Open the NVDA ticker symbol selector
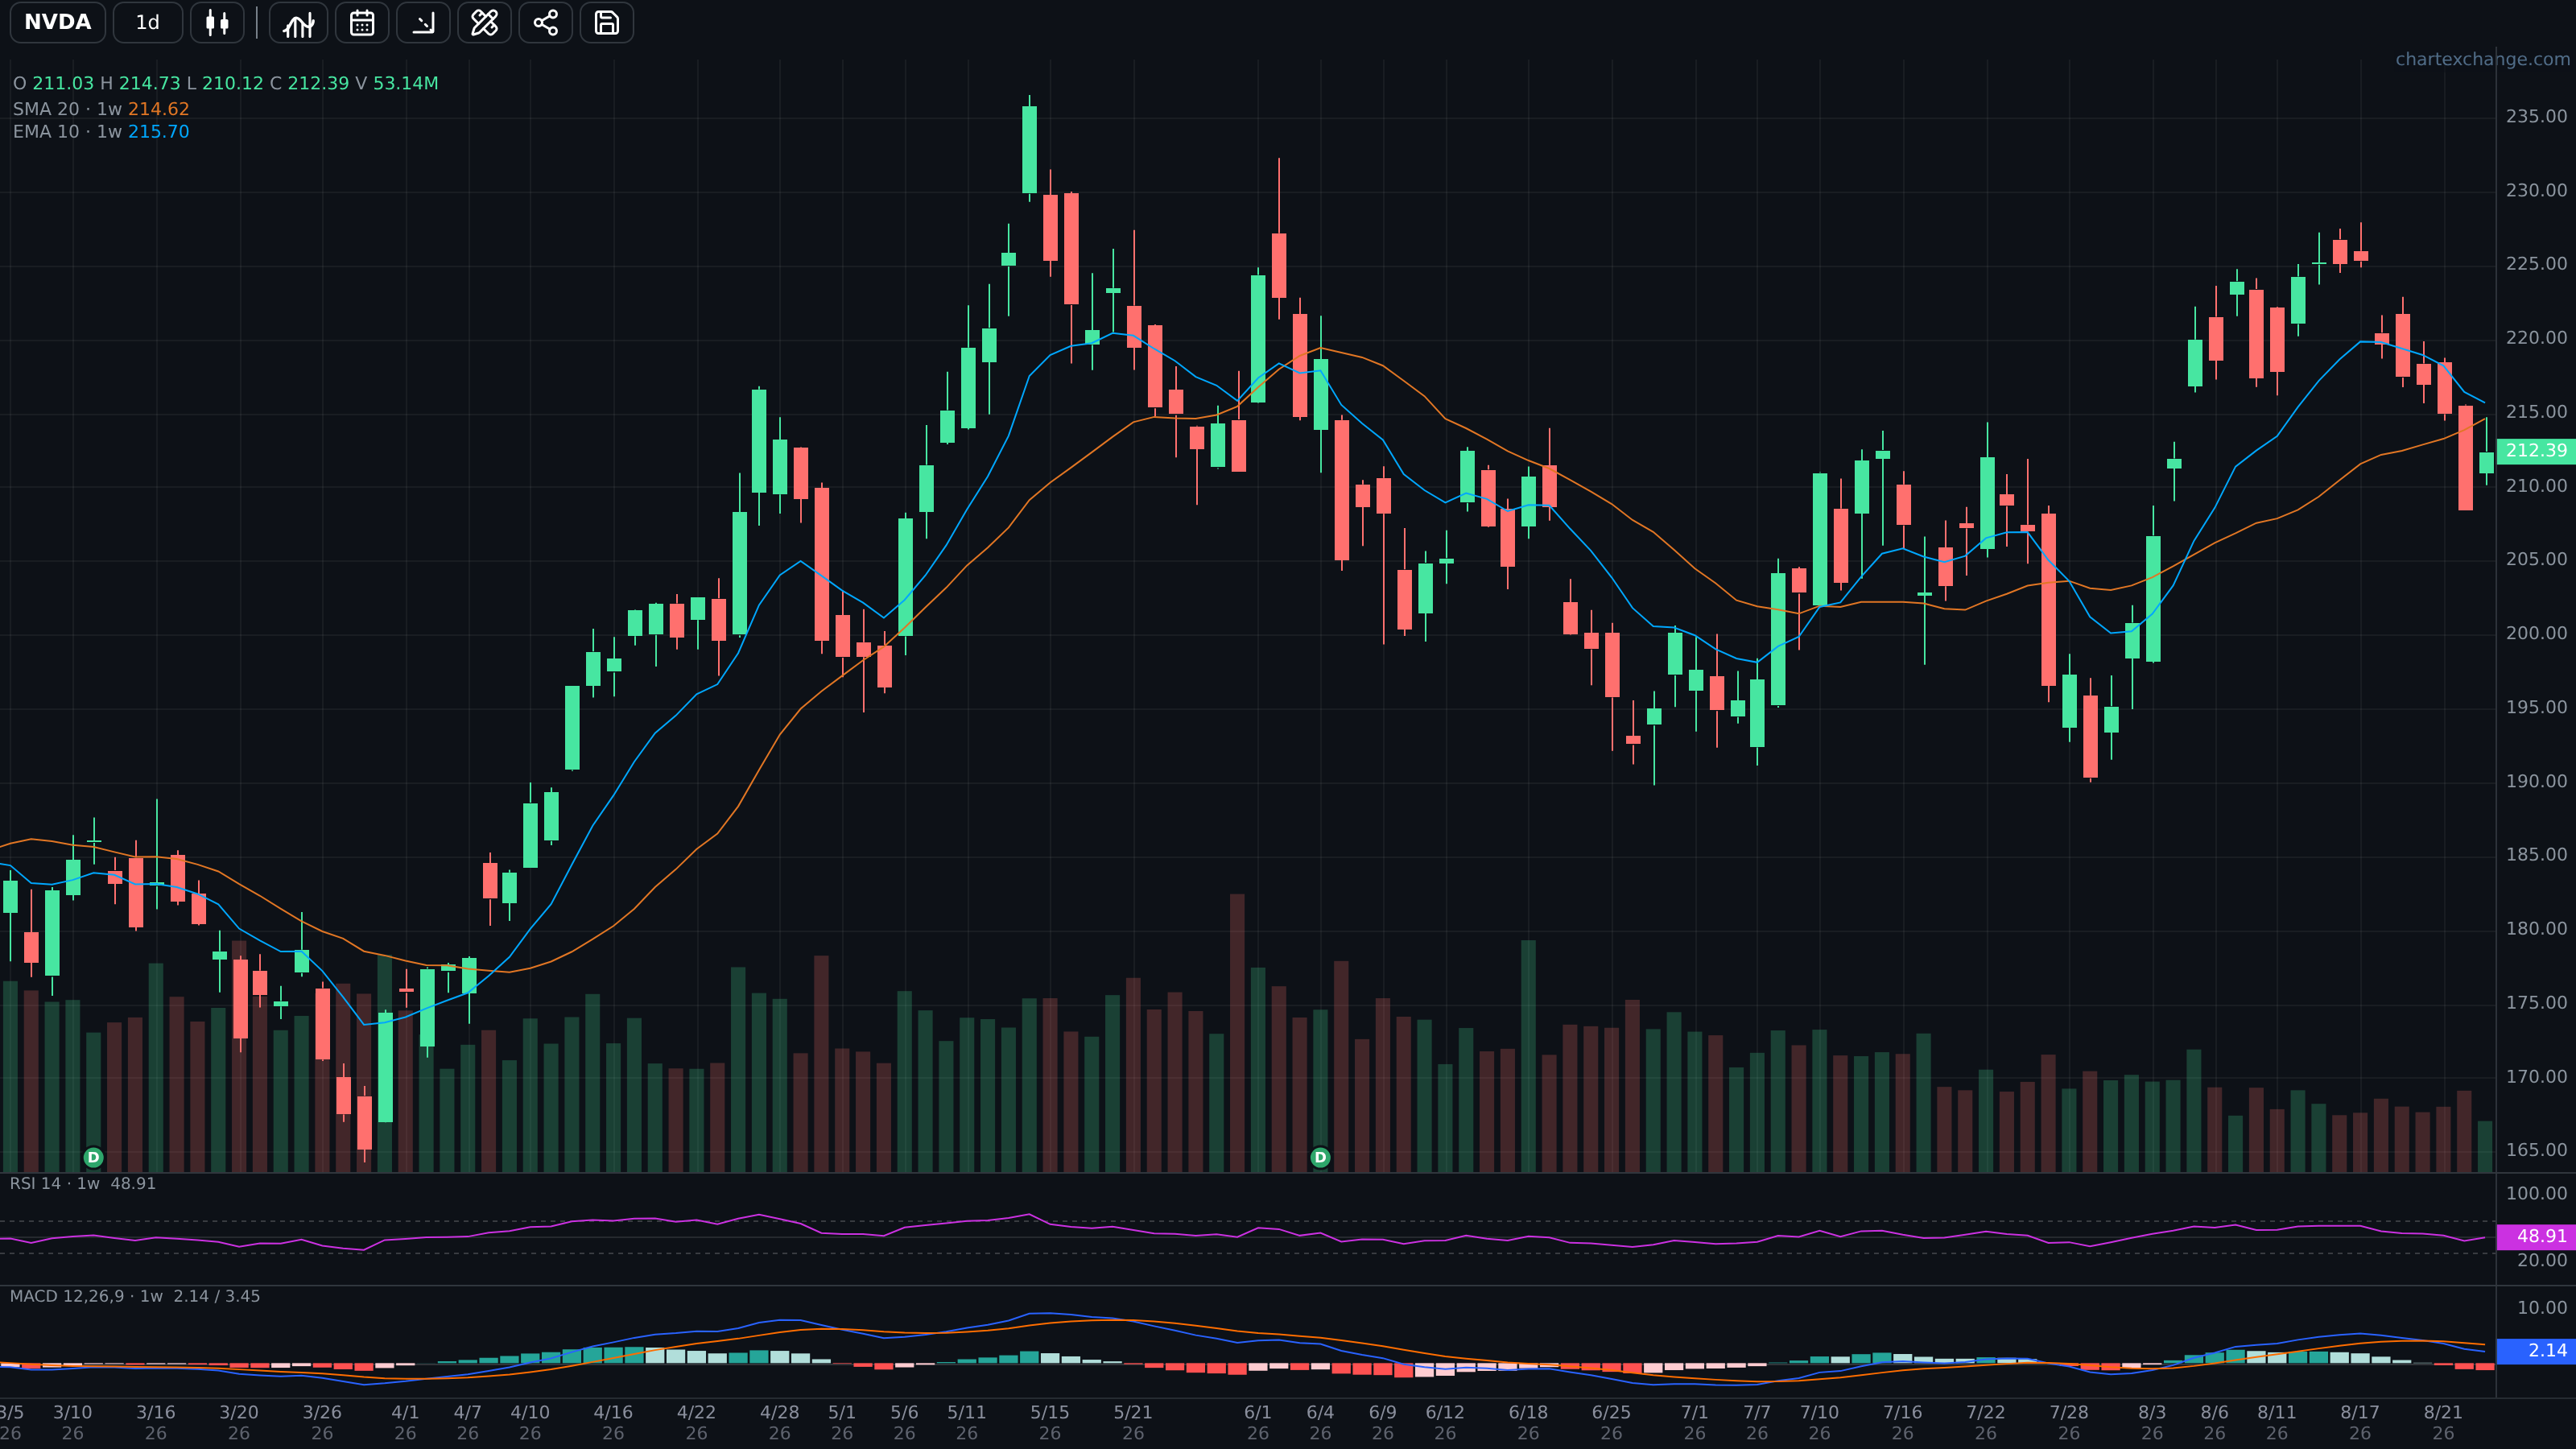The image size is (2576, 1449). [57, 22]
